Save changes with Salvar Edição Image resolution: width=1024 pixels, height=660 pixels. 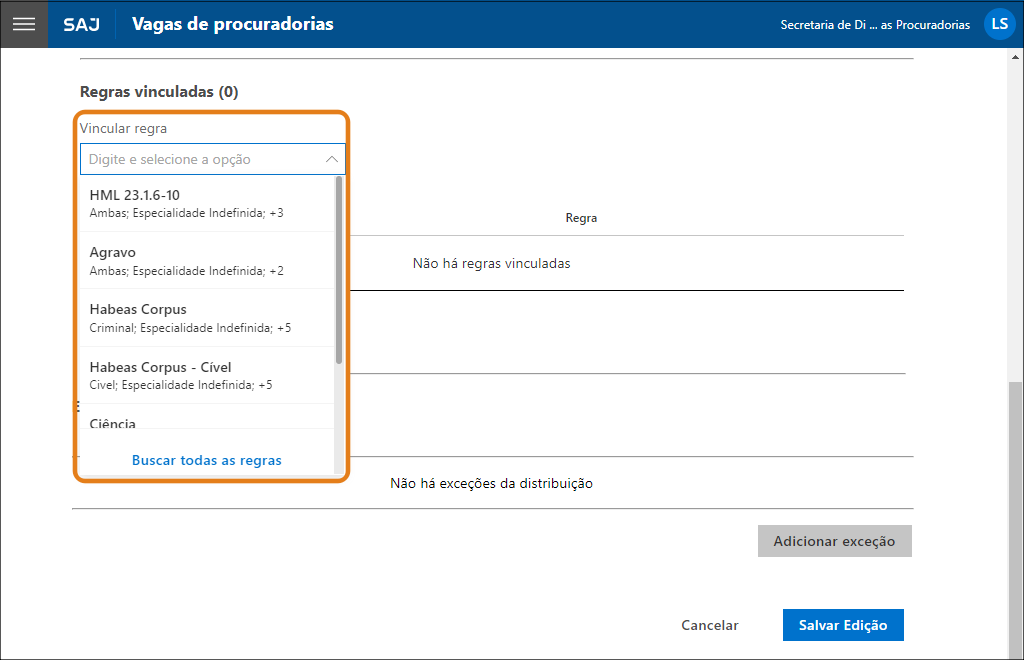click(842, 625)
